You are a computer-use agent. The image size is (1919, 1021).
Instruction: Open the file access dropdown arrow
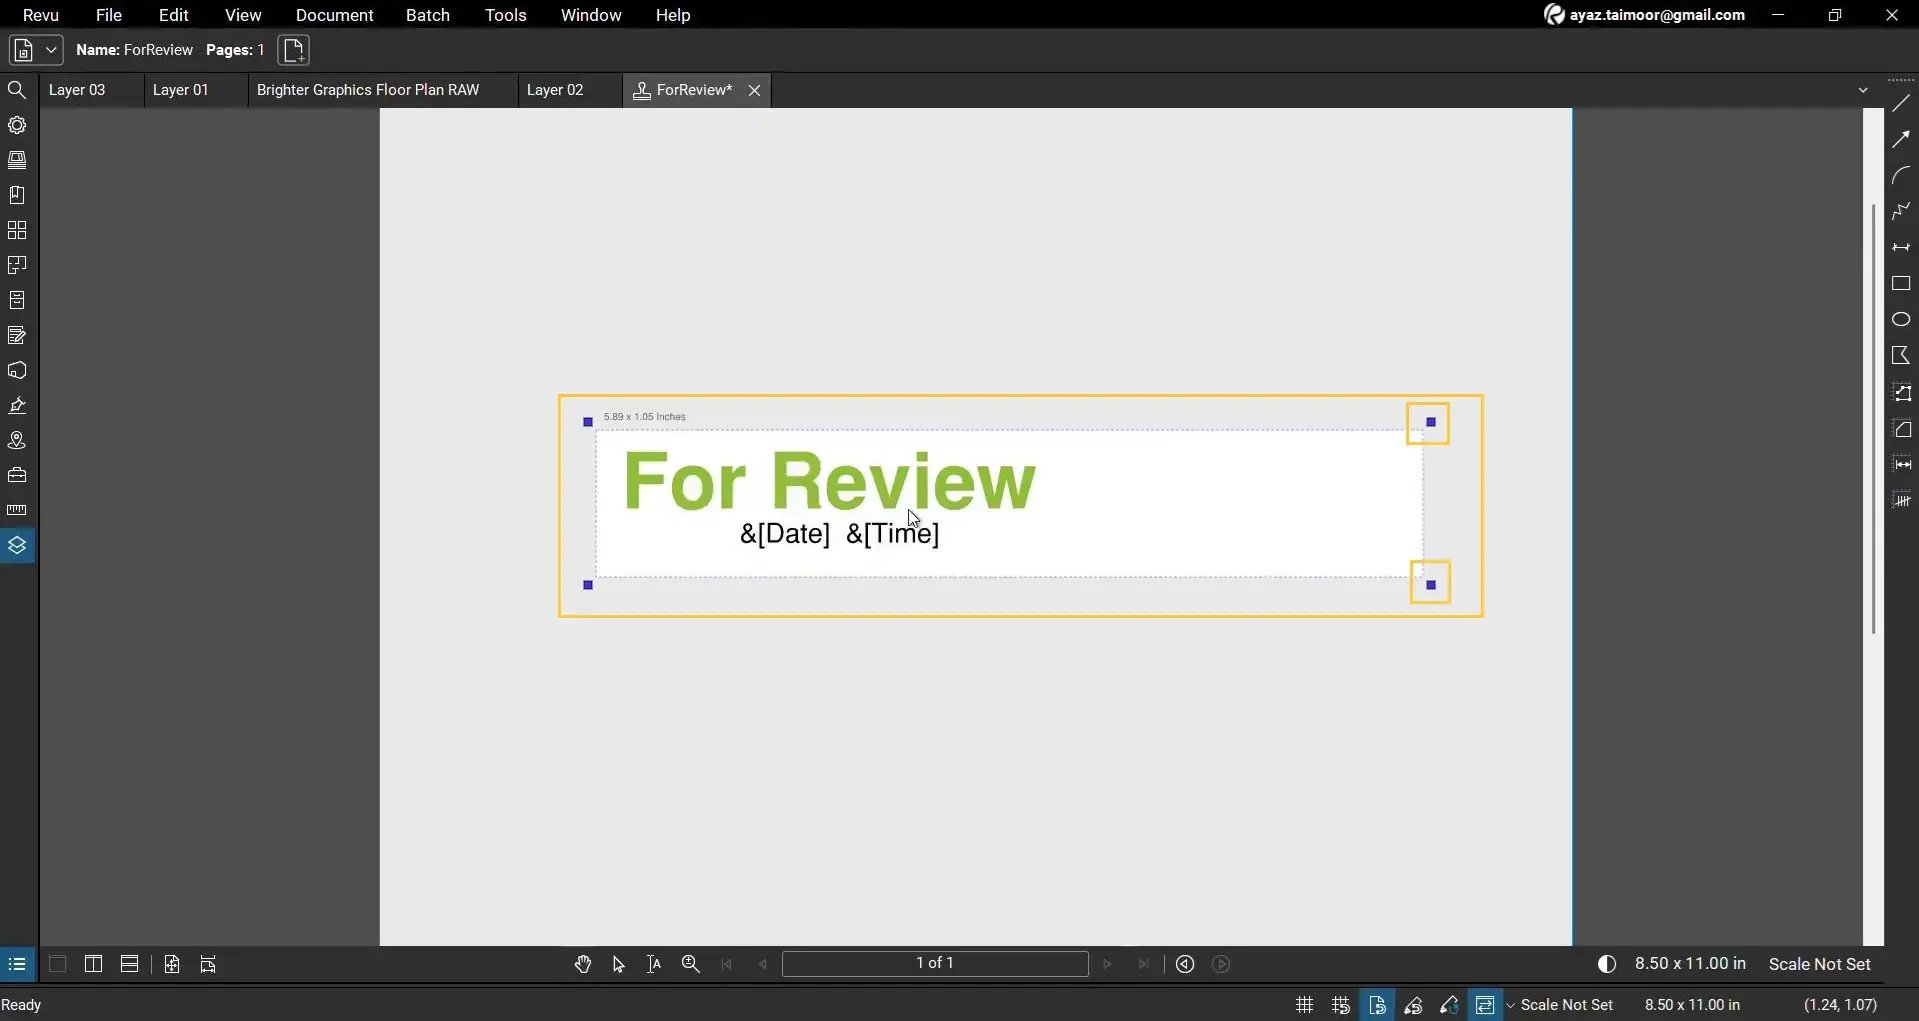point(51,50)
